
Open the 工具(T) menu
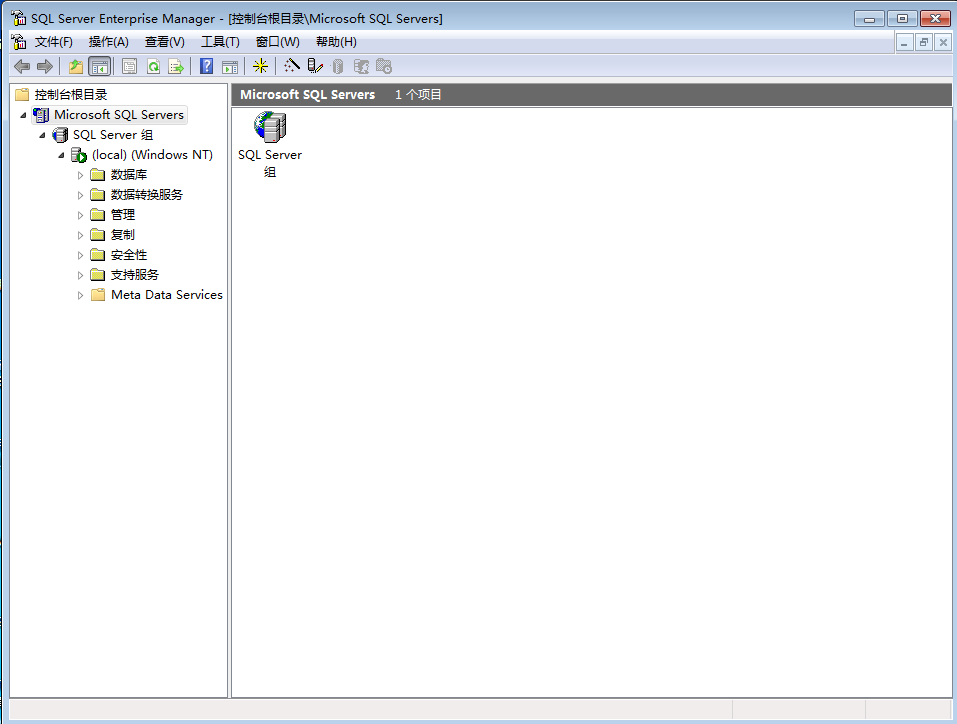(x=220, y=42)
